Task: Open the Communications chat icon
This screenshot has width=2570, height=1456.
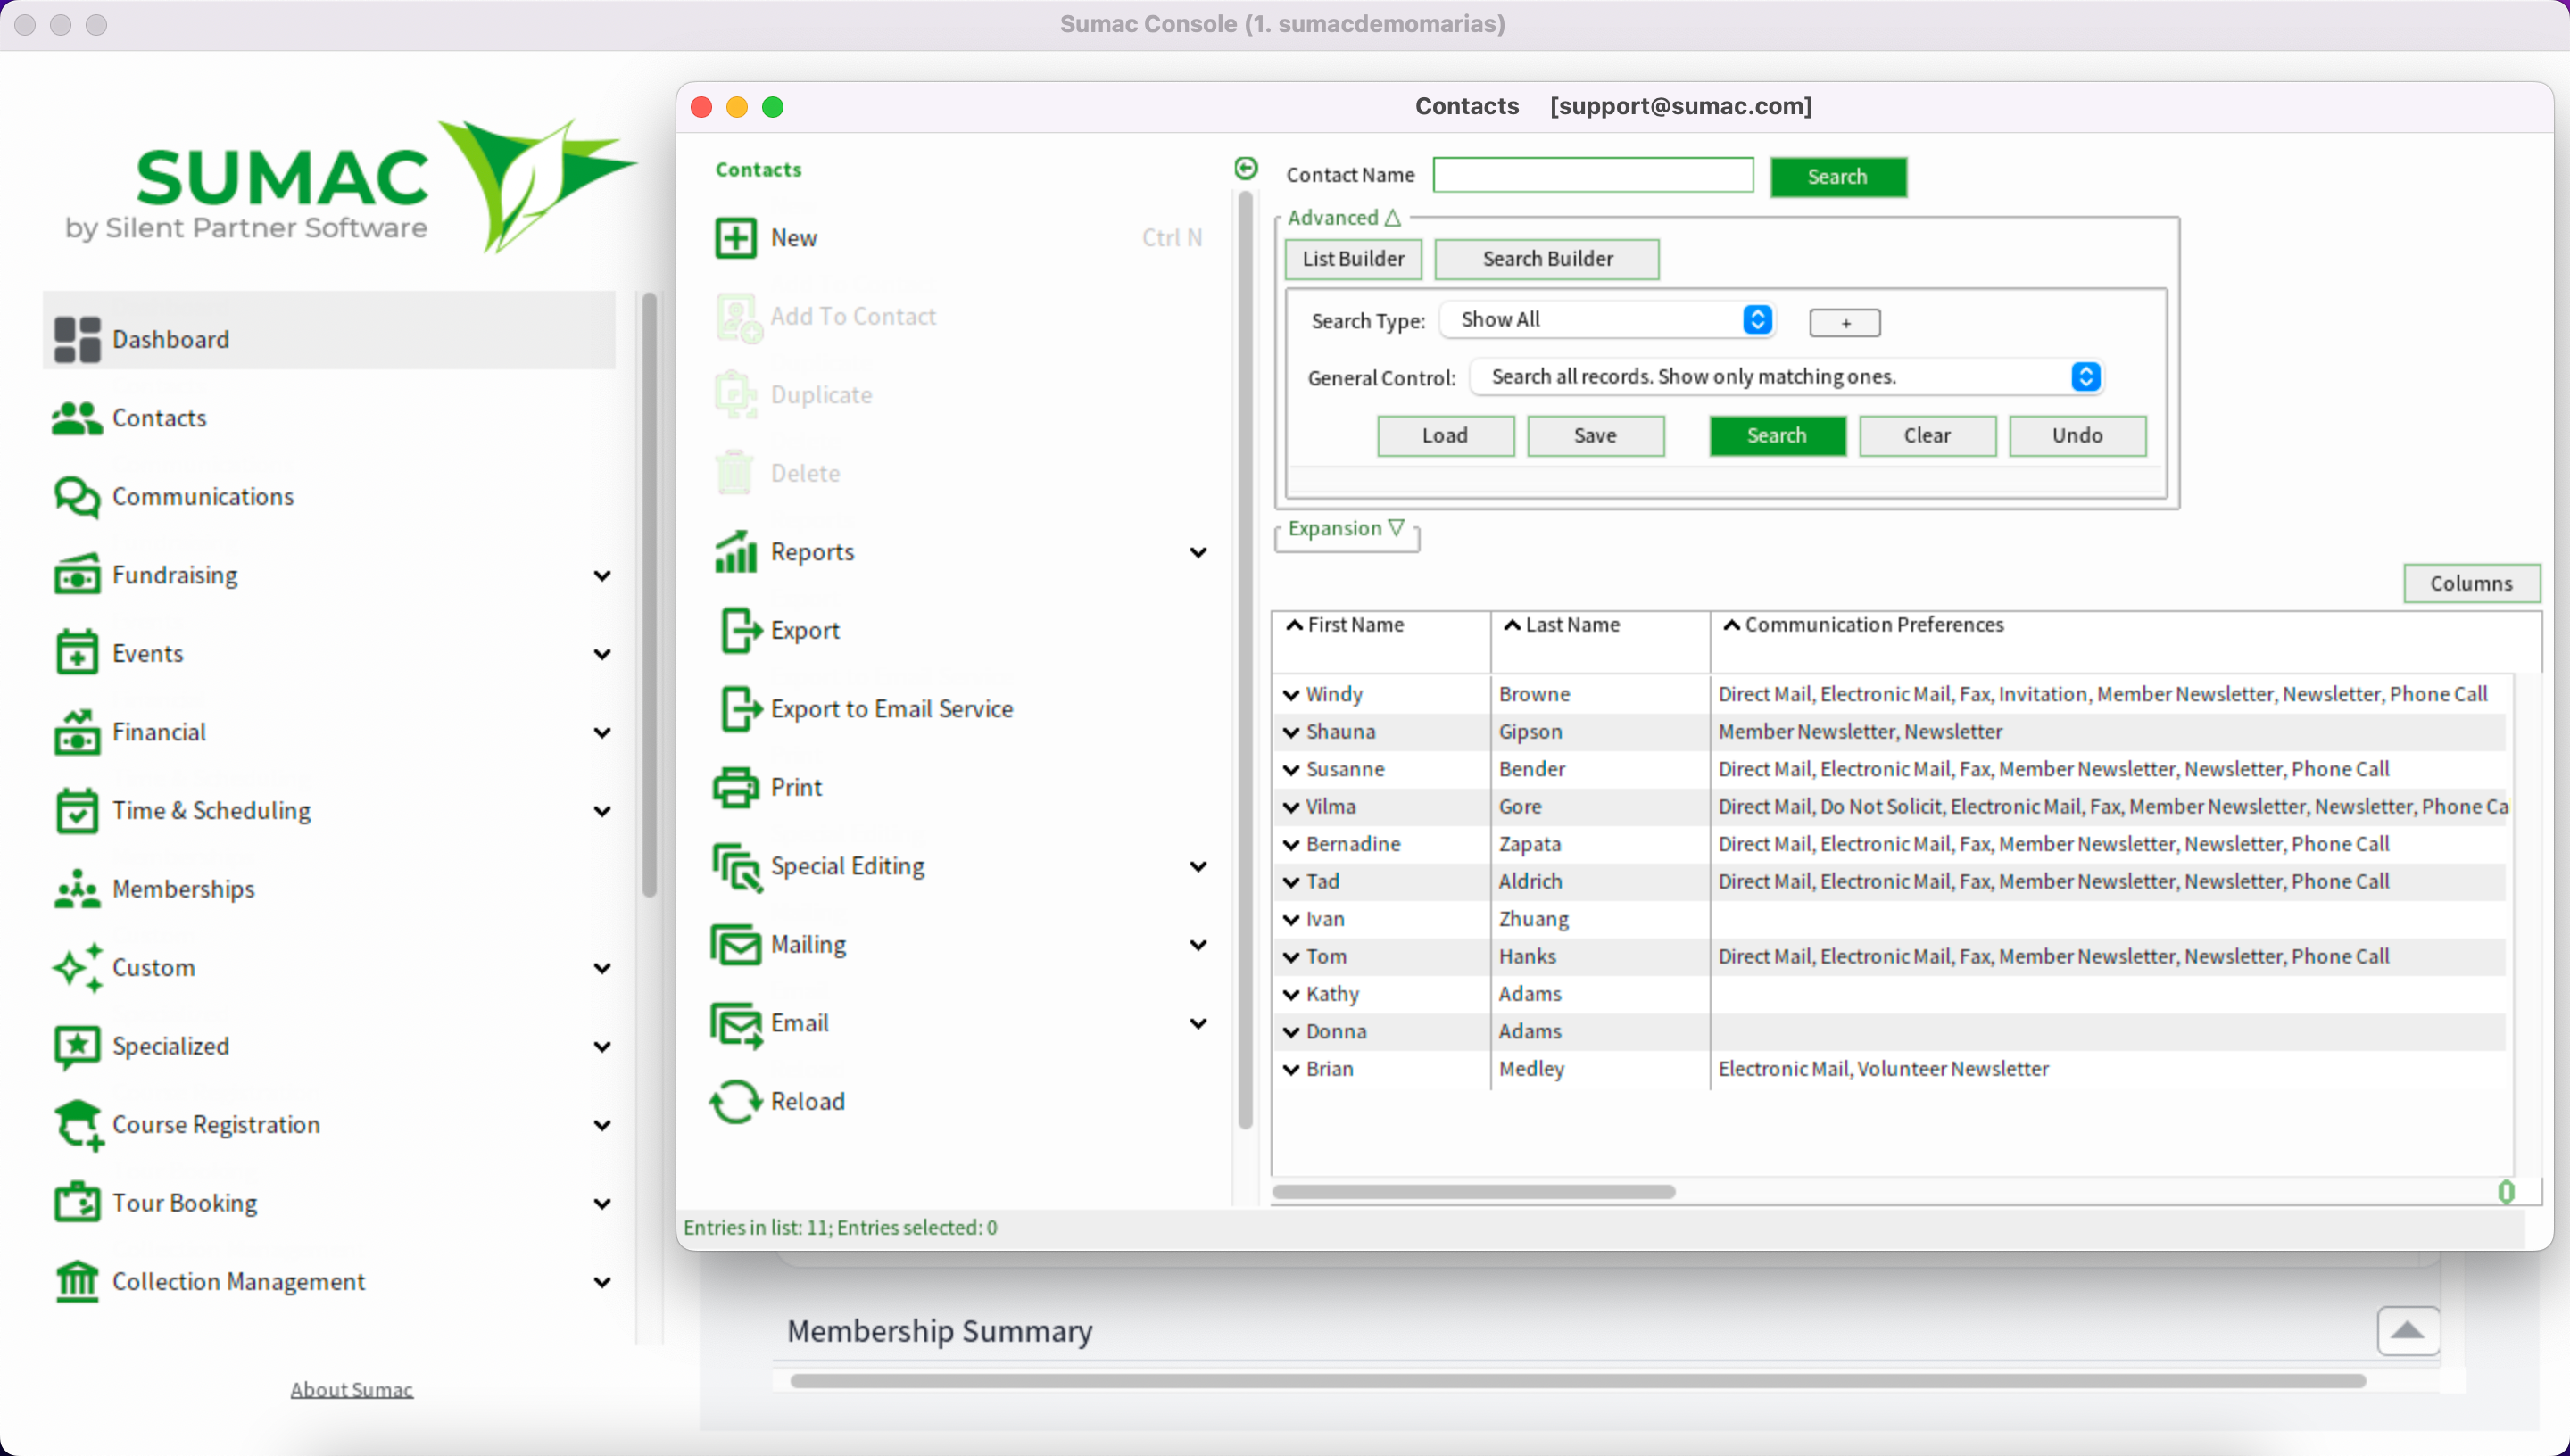Action: [77, 497]
